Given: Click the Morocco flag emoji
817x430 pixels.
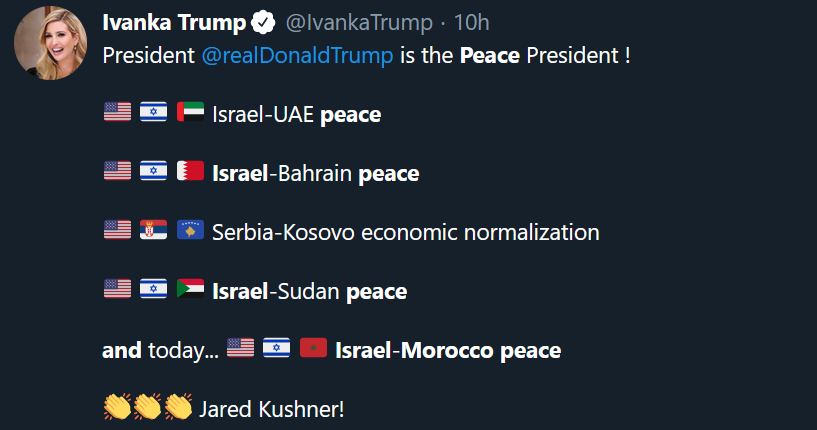Looking at the screenshot, I should (x=313, y=349).
